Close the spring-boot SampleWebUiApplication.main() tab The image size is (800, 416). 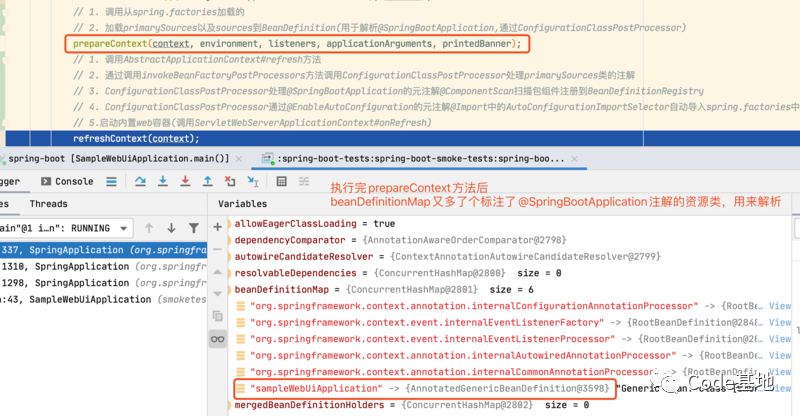coord(238,159)
